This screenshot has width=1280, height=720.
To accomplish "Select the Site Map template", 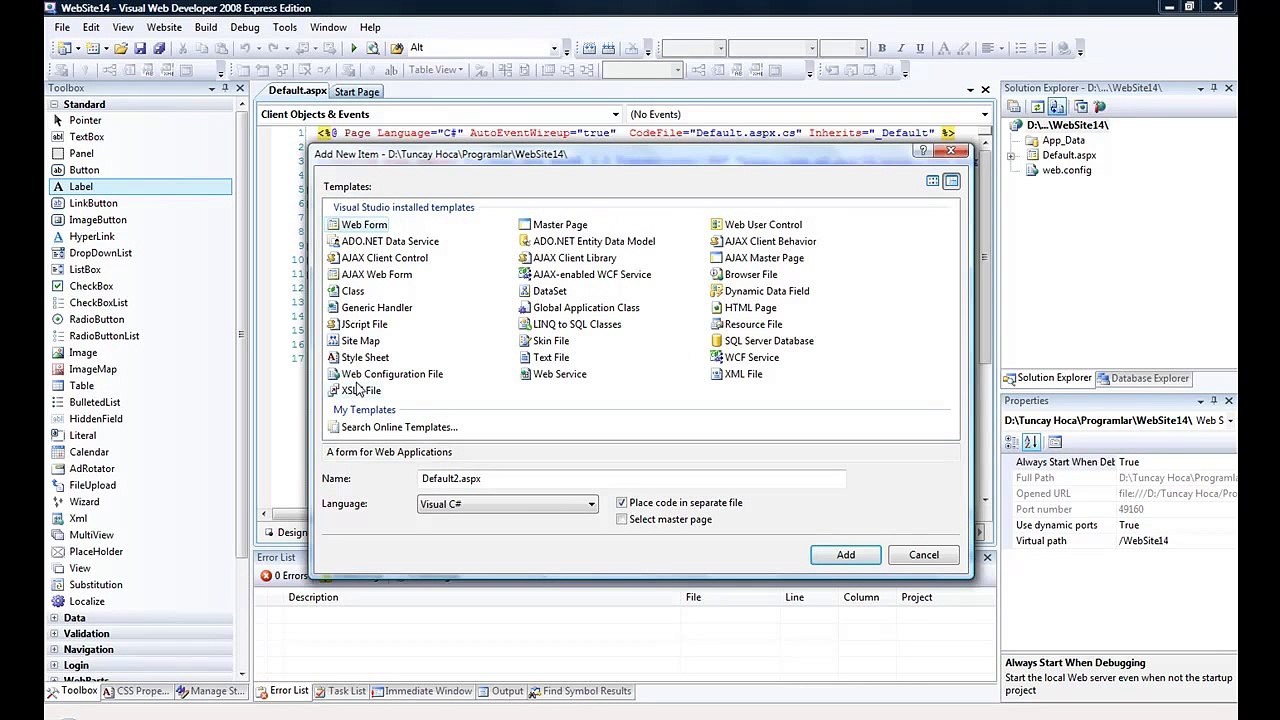I will [353, 341].
